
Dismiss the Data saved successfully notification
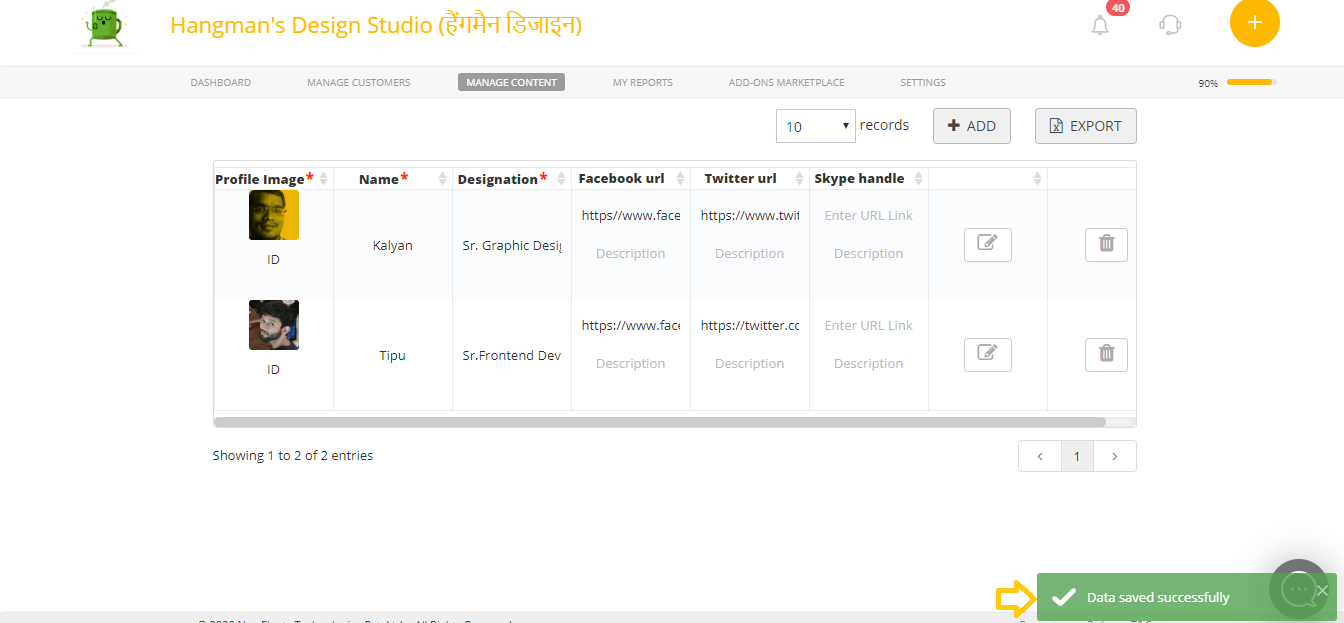1322,590
